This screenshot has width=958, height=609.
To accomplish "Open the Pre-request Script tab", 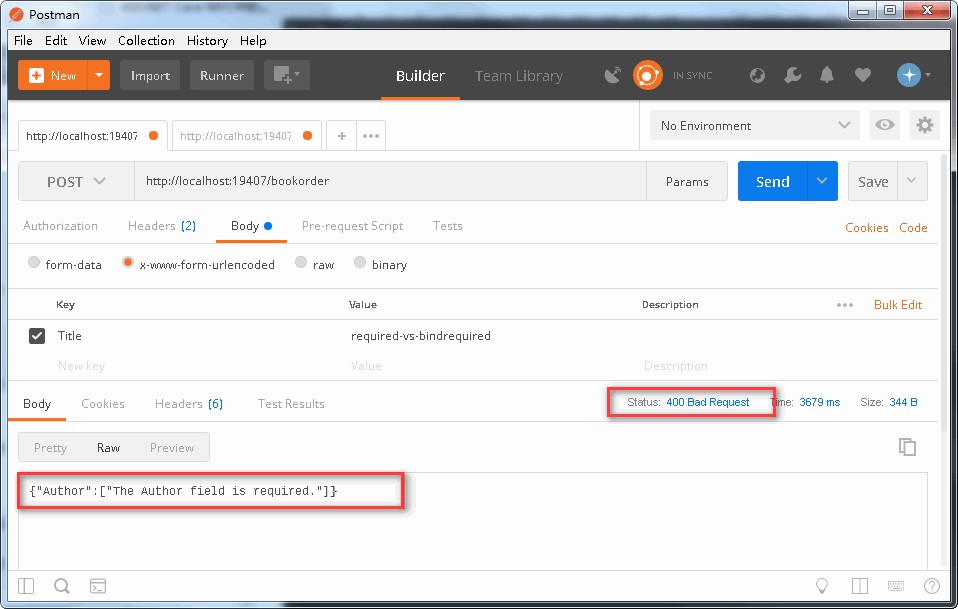I will [353, 226].
